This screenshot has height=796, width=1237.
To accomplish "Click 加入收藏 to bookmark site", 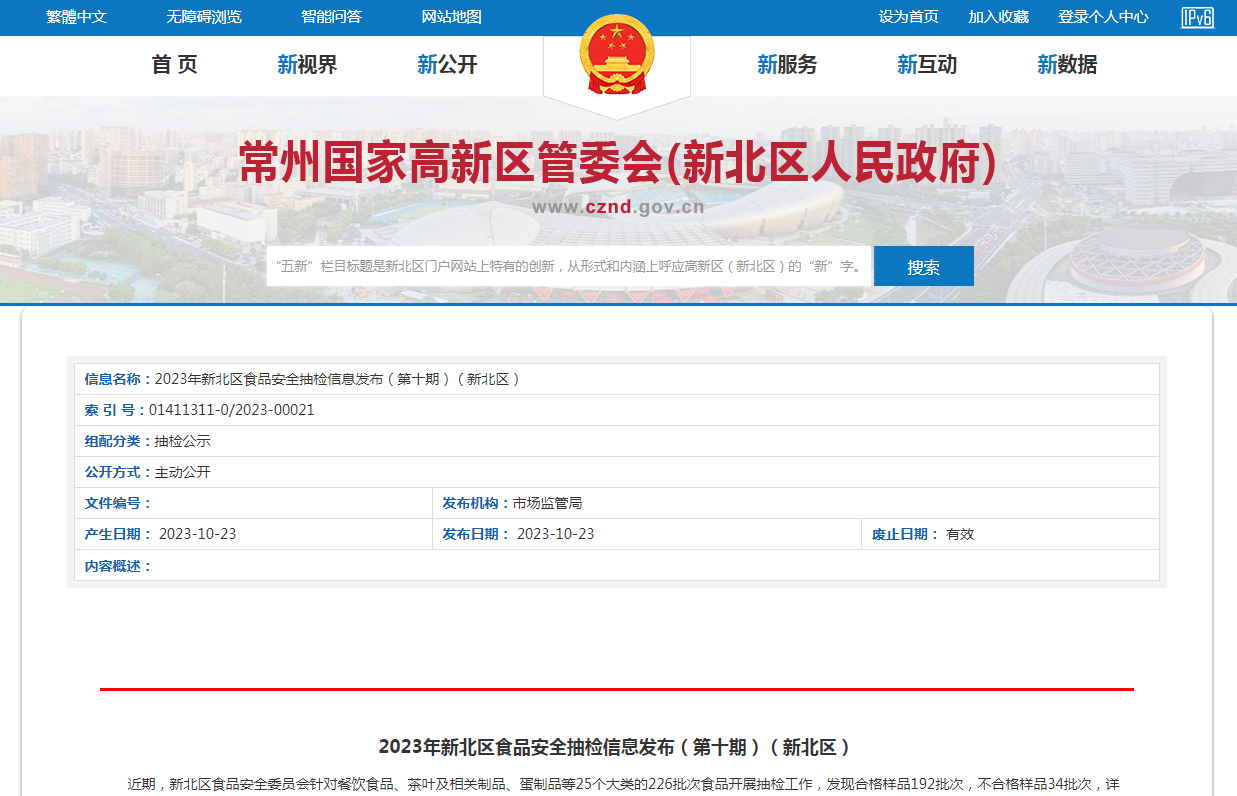I will coord(998,17).
